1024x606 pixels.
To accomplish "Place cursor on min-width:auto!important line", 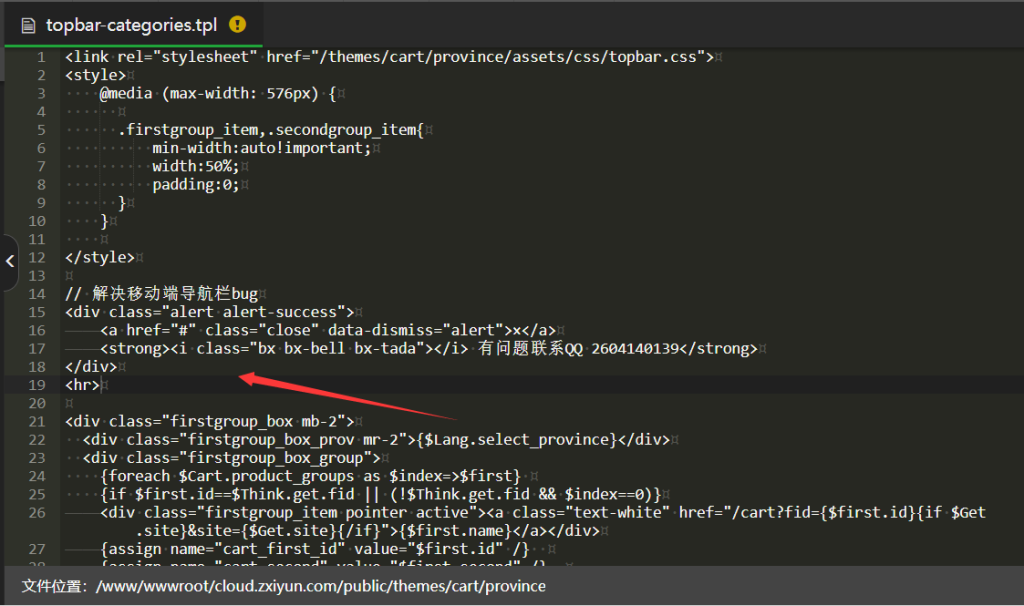I will pos(261,148).
